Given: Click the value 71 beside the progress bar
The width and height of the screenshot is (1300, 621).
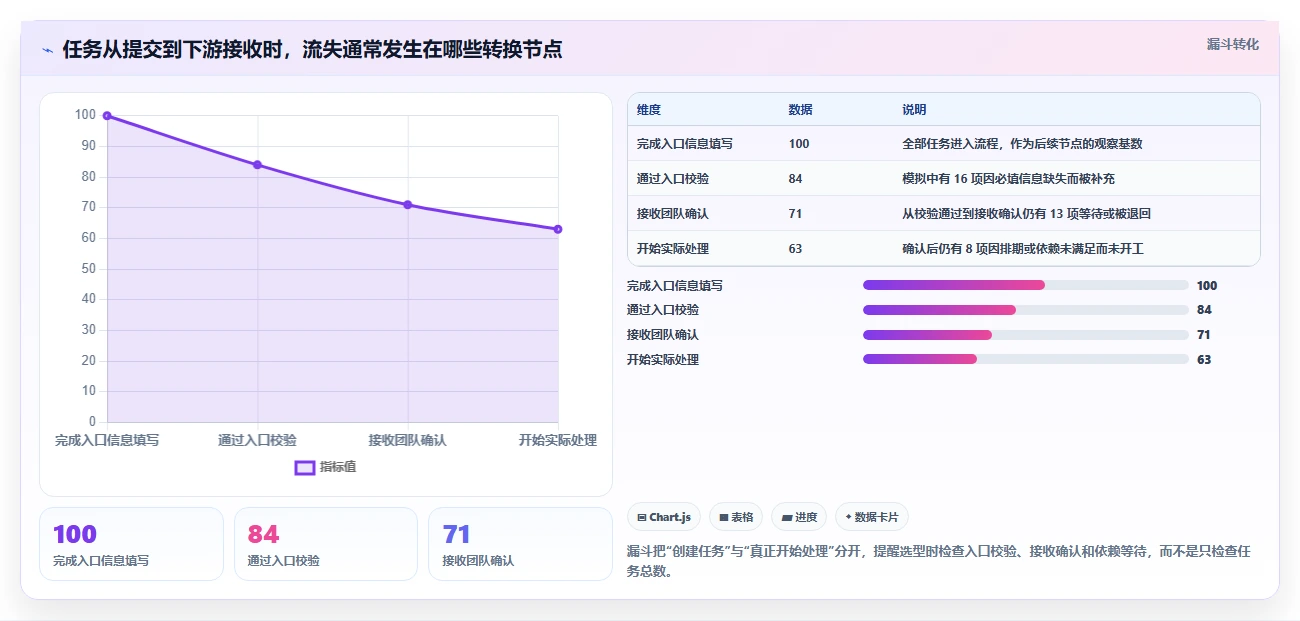Looking at the screenshot, I should pos(1204,335).
